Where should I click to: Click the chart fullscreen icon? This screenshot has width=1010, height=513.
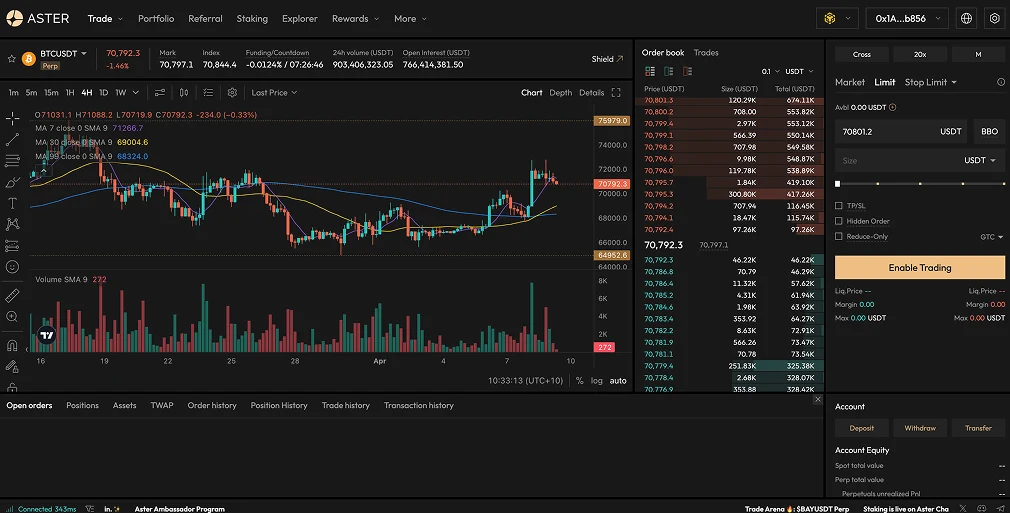coord(616,93)
